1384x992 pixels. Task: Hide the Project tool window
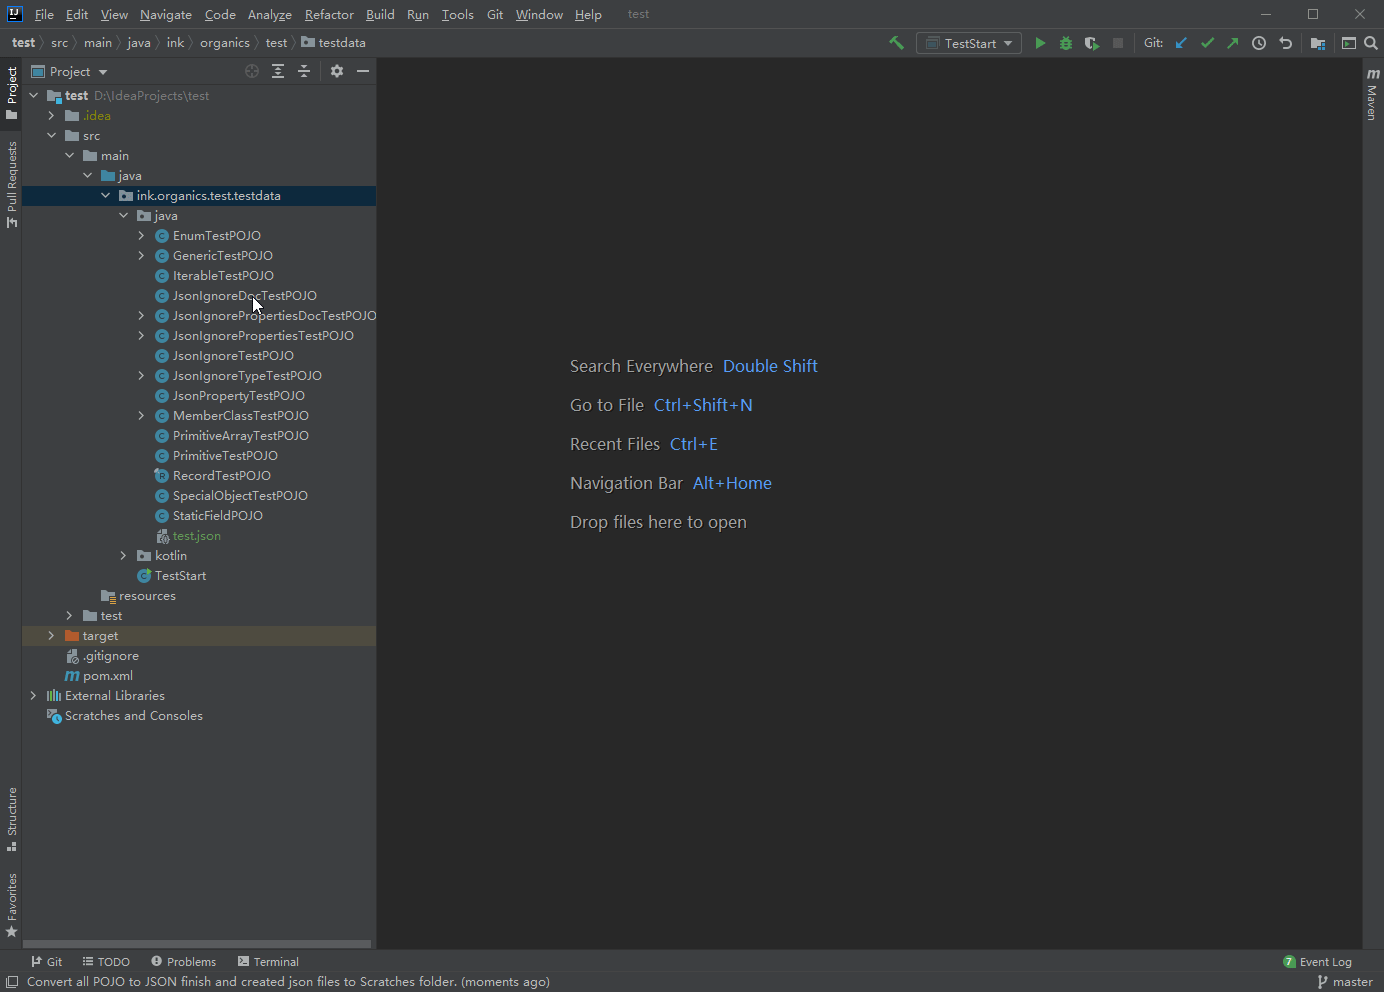pyautogui.click(x=362, y=71)
